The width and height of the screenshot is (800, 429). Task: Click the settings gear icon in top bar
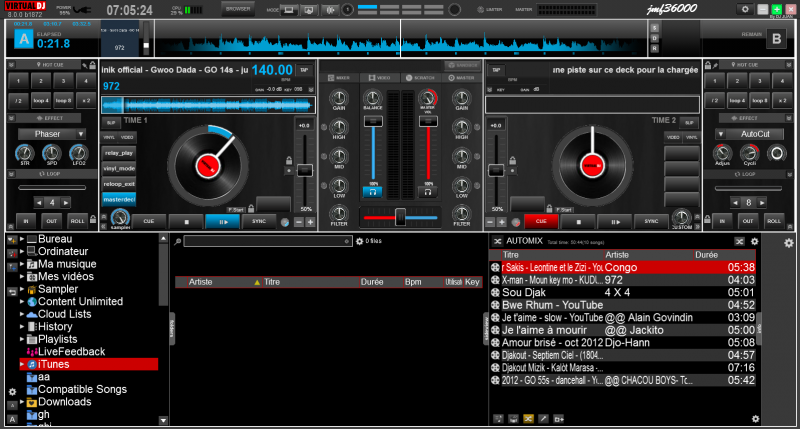(745, 9)
